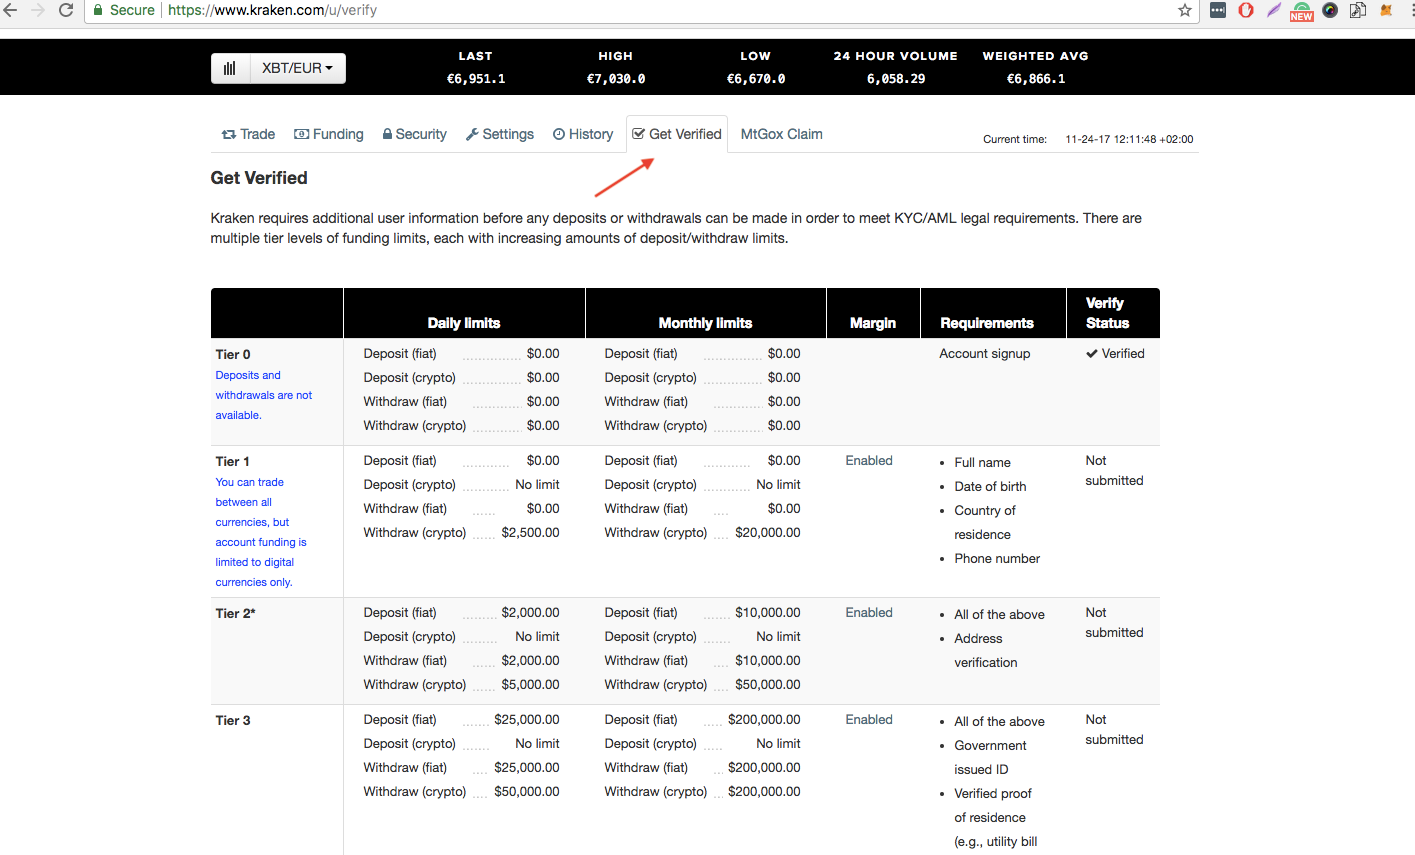Click the bar chart icon button
The height and width of the screenshot is (855, 1415).
230,68
